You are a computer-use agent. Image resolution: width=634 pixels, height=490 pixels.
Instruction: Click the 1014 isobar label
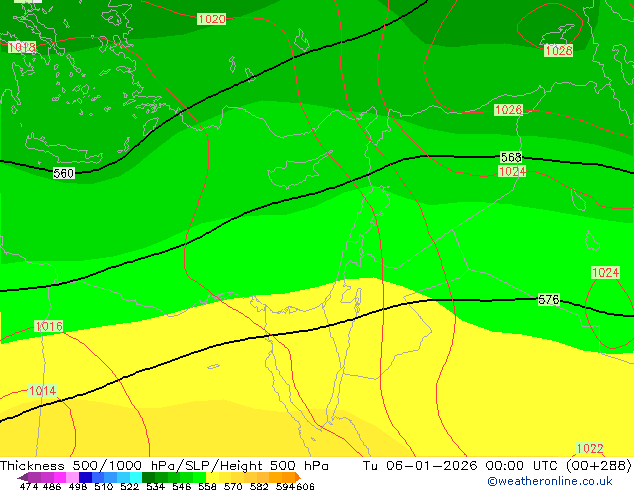42,391
